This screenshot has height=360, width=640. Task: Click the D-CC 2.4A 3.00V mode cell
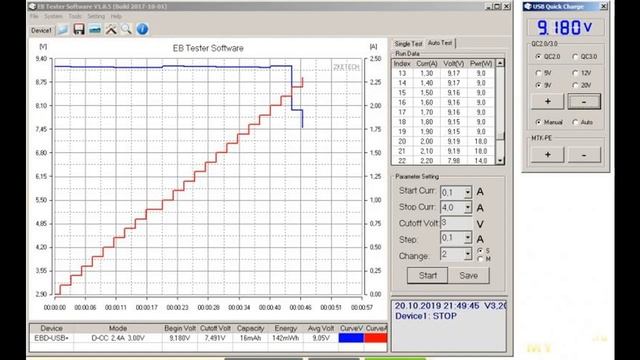click(118, 338)
